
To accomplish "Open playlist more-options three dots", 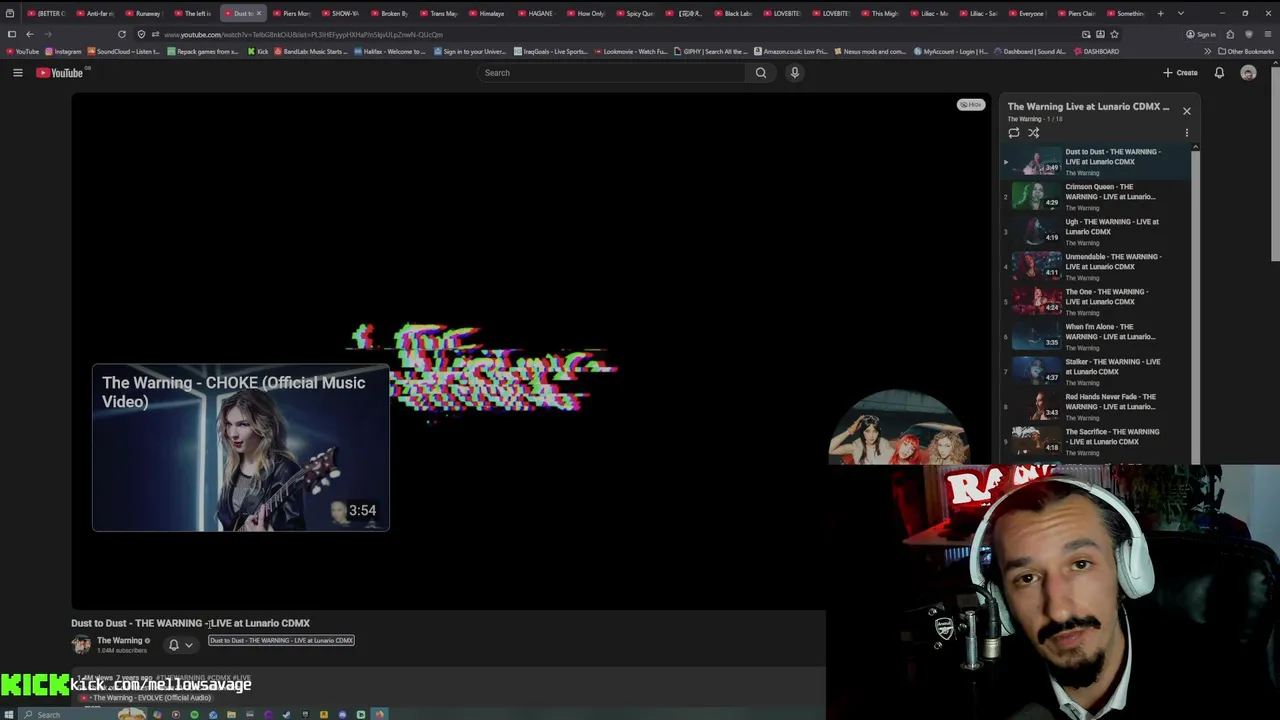I will pos(1187,132).
